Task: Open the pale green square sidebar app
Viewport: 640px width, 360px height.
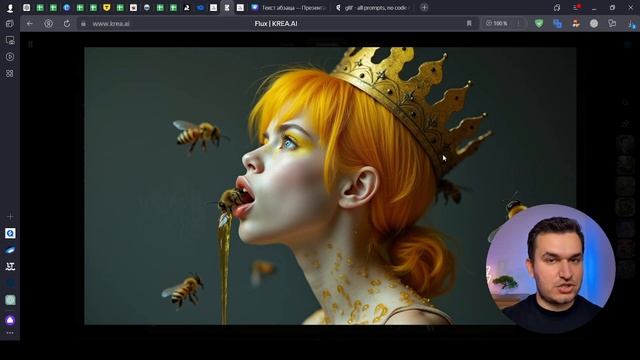Action: [10, 300]
